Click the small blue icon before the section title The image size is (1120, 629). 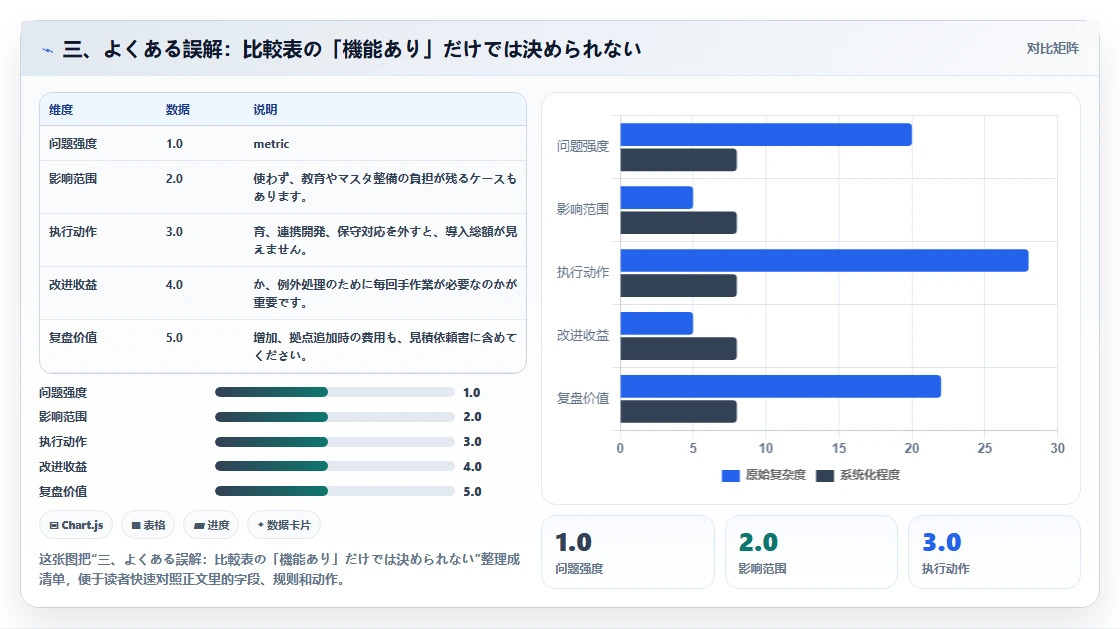coord(48,50)
